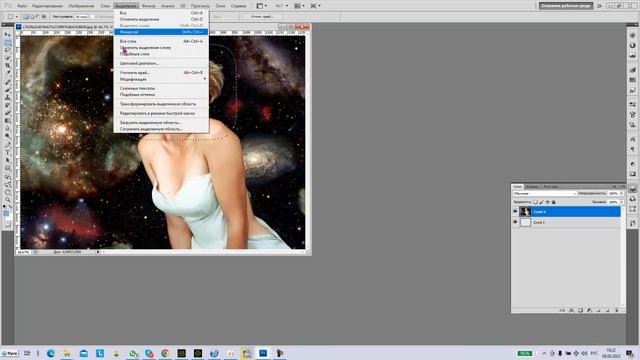Click the Растушевка feather input field
This screenshot has height=360, width=640.
pyautogui.click(x=81, y=17)
